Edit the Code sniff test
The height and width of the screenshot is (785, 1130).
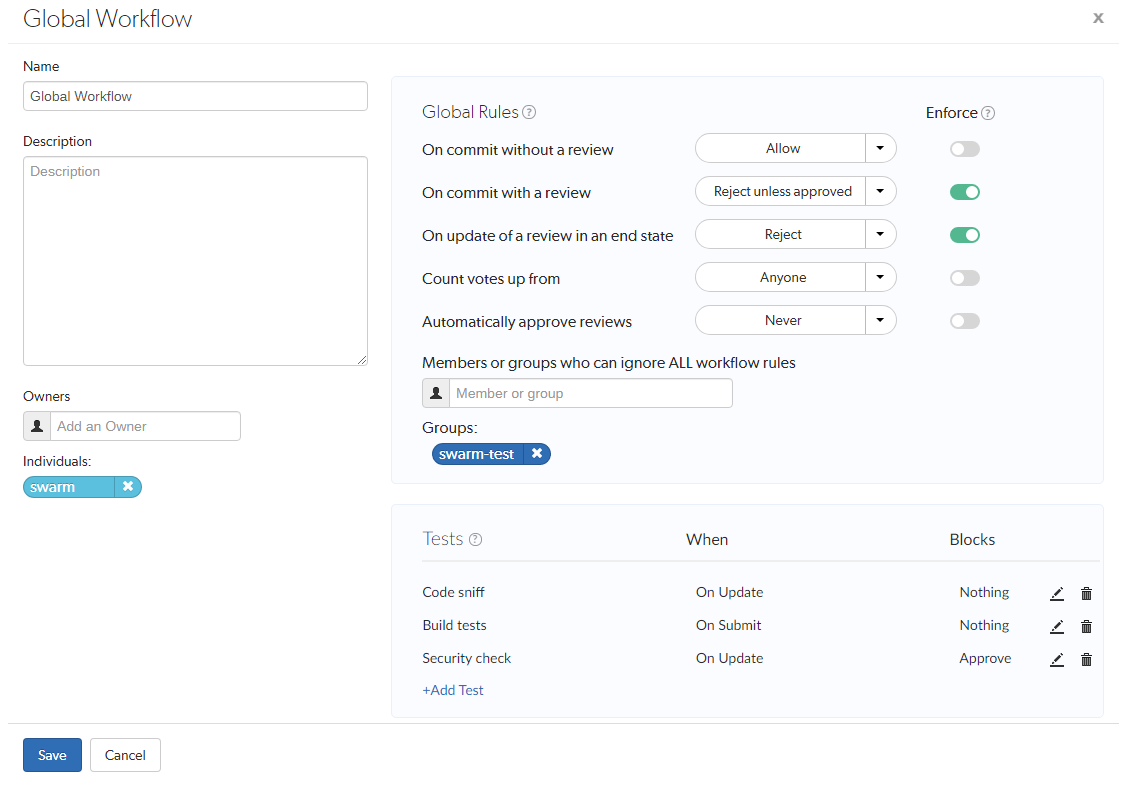point(1057,593)
